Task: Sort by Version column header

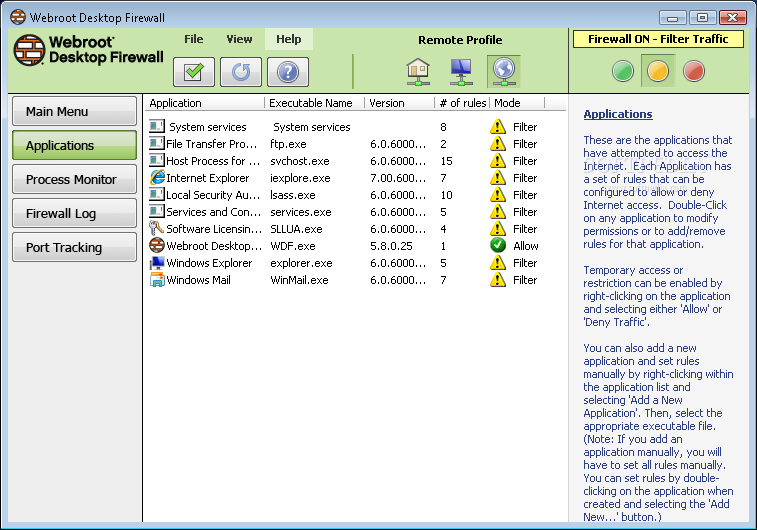Action: 400,103
